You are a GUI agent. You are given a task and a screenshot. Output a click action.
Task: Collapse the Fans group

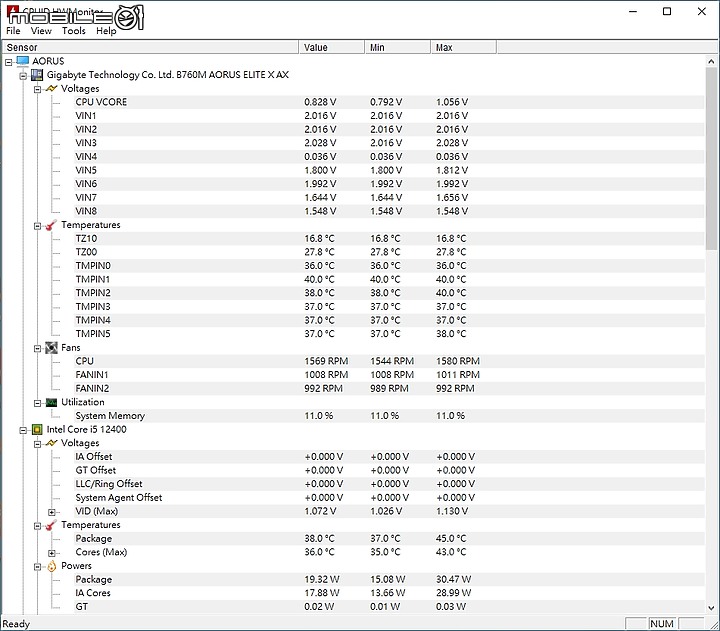(38, 349)
